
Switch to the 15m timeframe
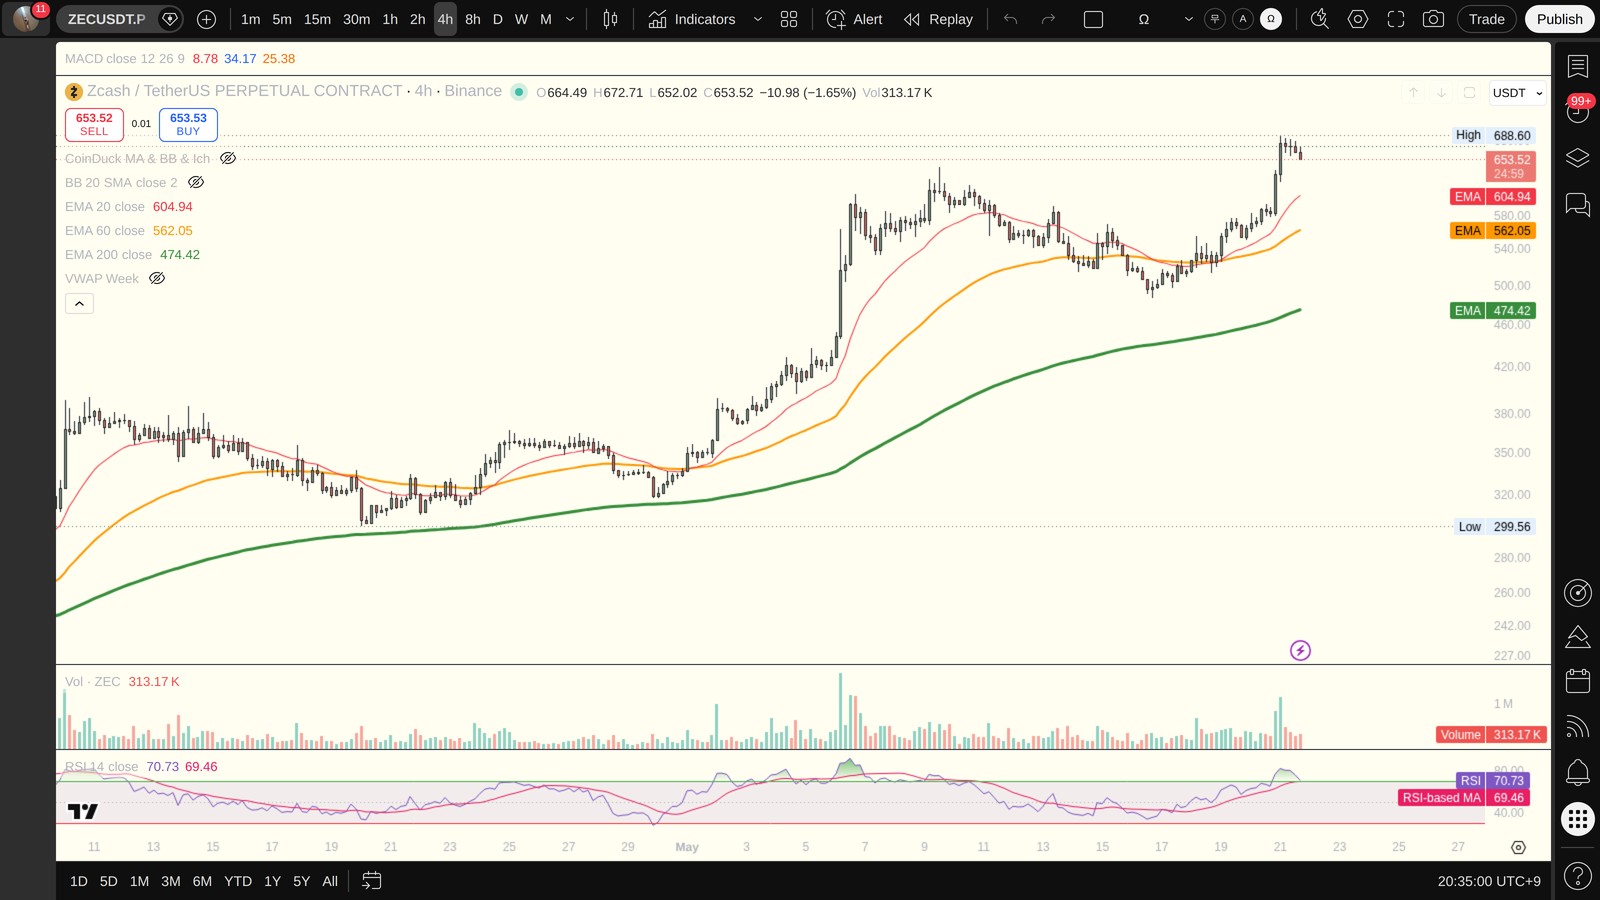(x=317, y=19)
